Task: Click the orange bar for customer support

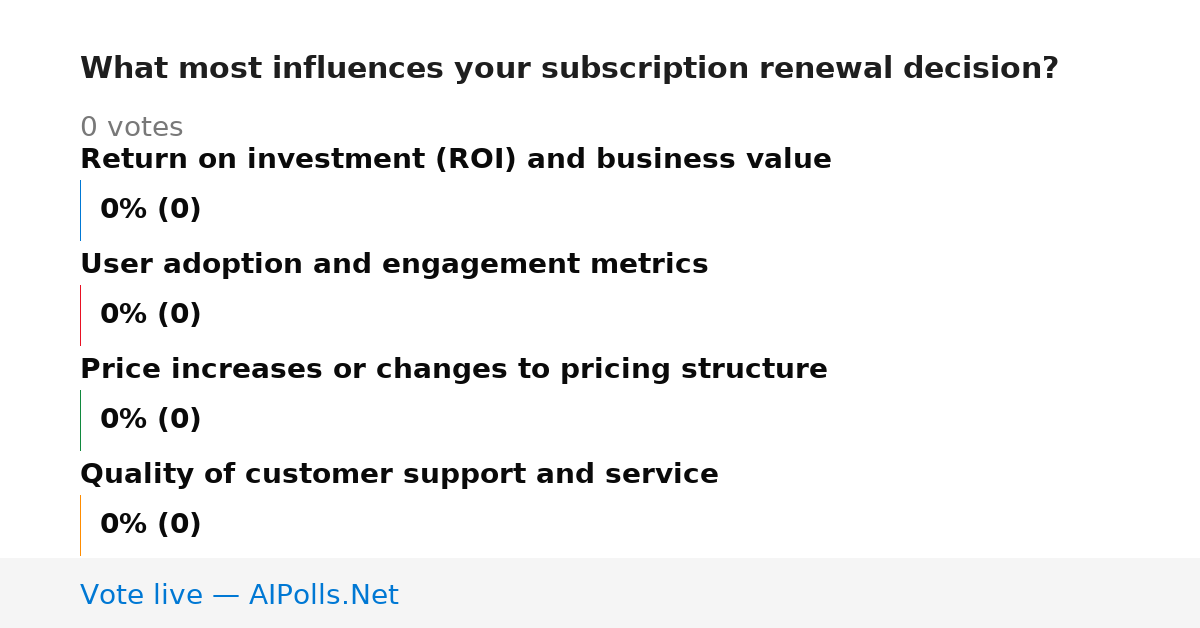Action: click(80, 525)
